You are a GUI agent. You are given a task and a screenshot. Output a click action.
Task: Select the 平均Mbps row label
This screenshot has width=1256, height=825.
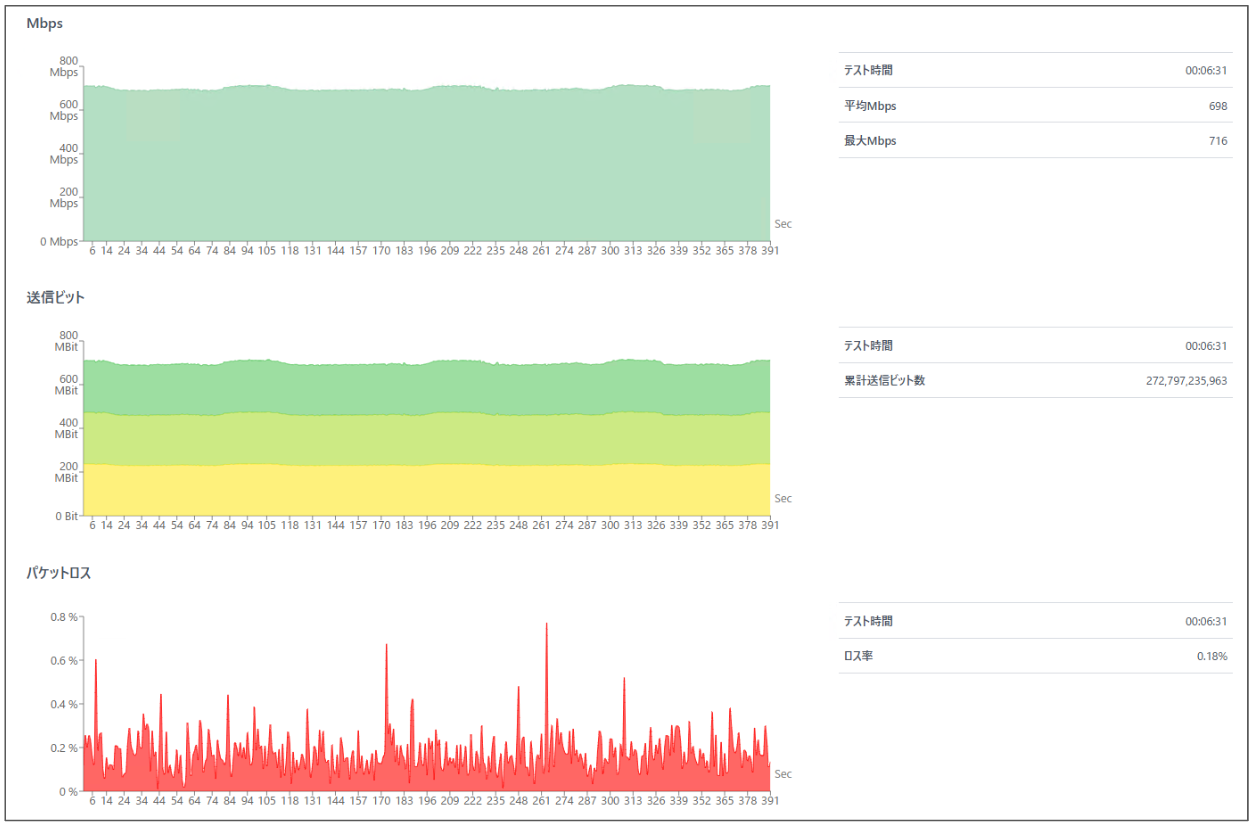869,106
